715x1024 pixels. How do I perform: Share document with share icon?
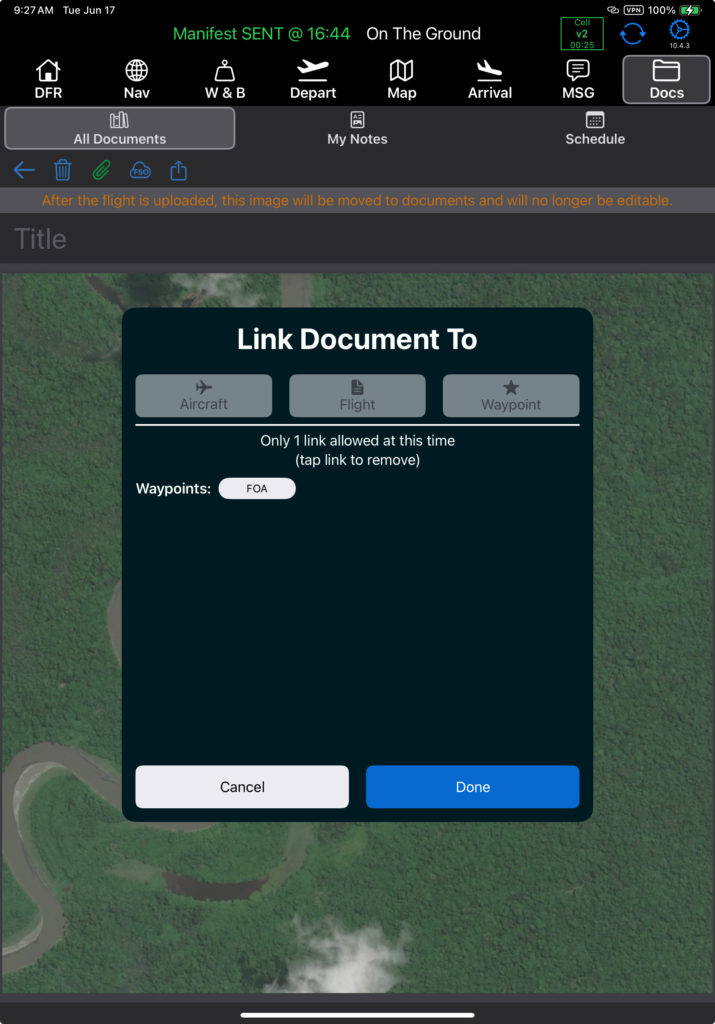178,170
